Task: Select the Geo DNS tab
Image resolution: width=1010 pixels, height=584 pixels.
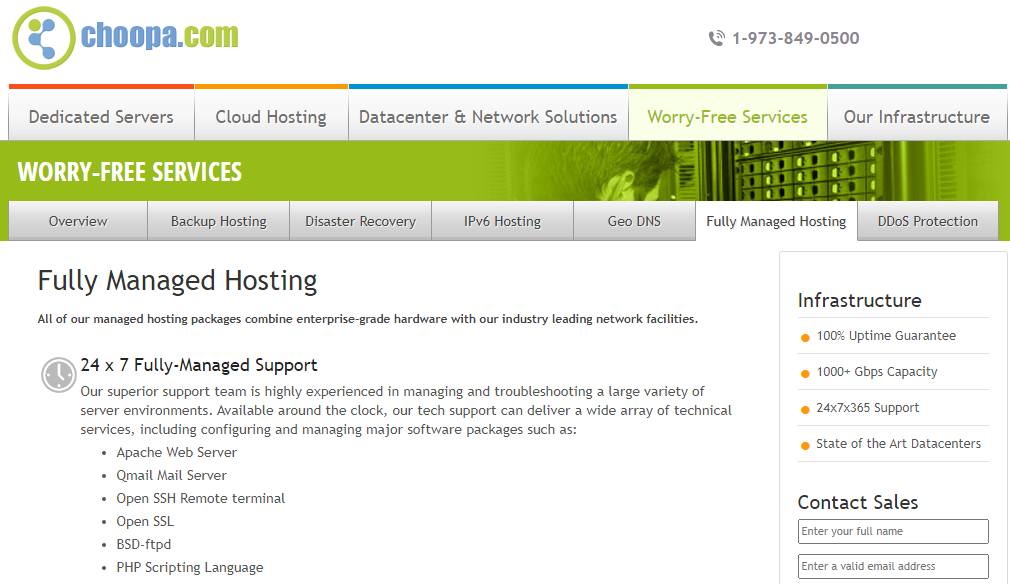Action: (634, 221)
